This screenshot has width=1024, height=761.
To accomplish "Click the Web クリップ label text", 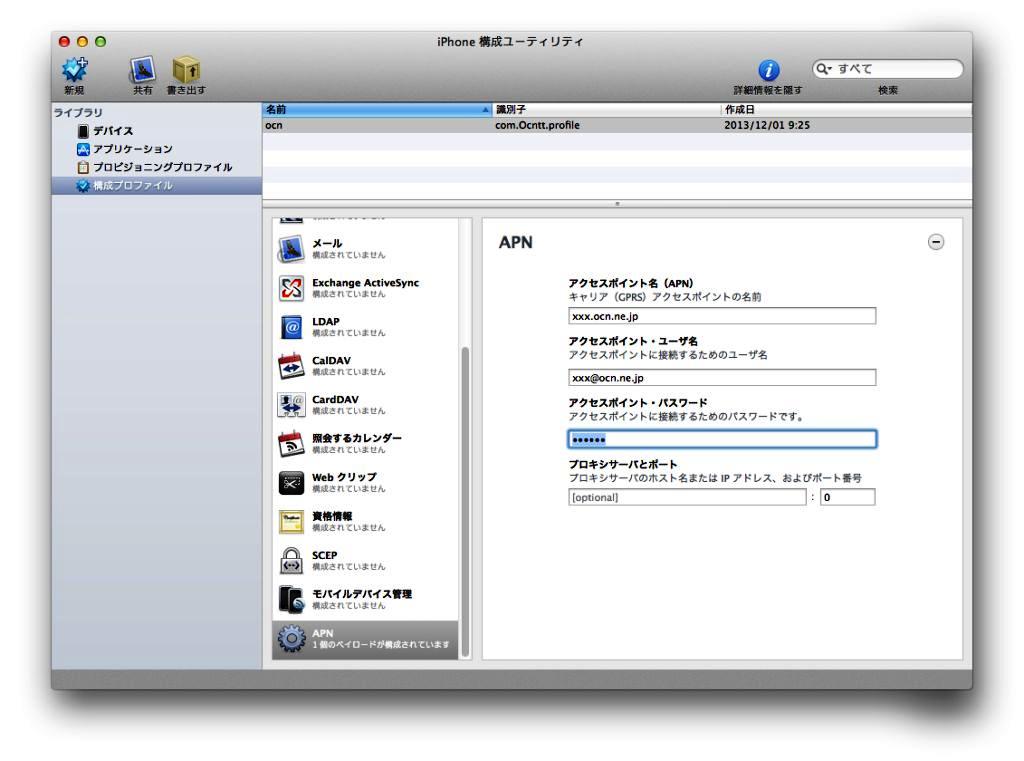I will (344, 477).
